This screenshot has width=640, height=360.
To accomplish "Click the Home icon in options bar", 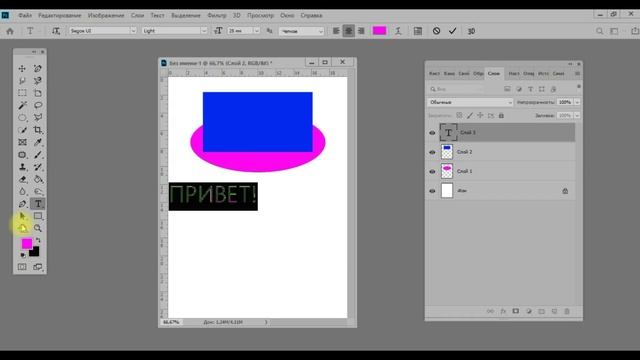I will pos(10,31).
